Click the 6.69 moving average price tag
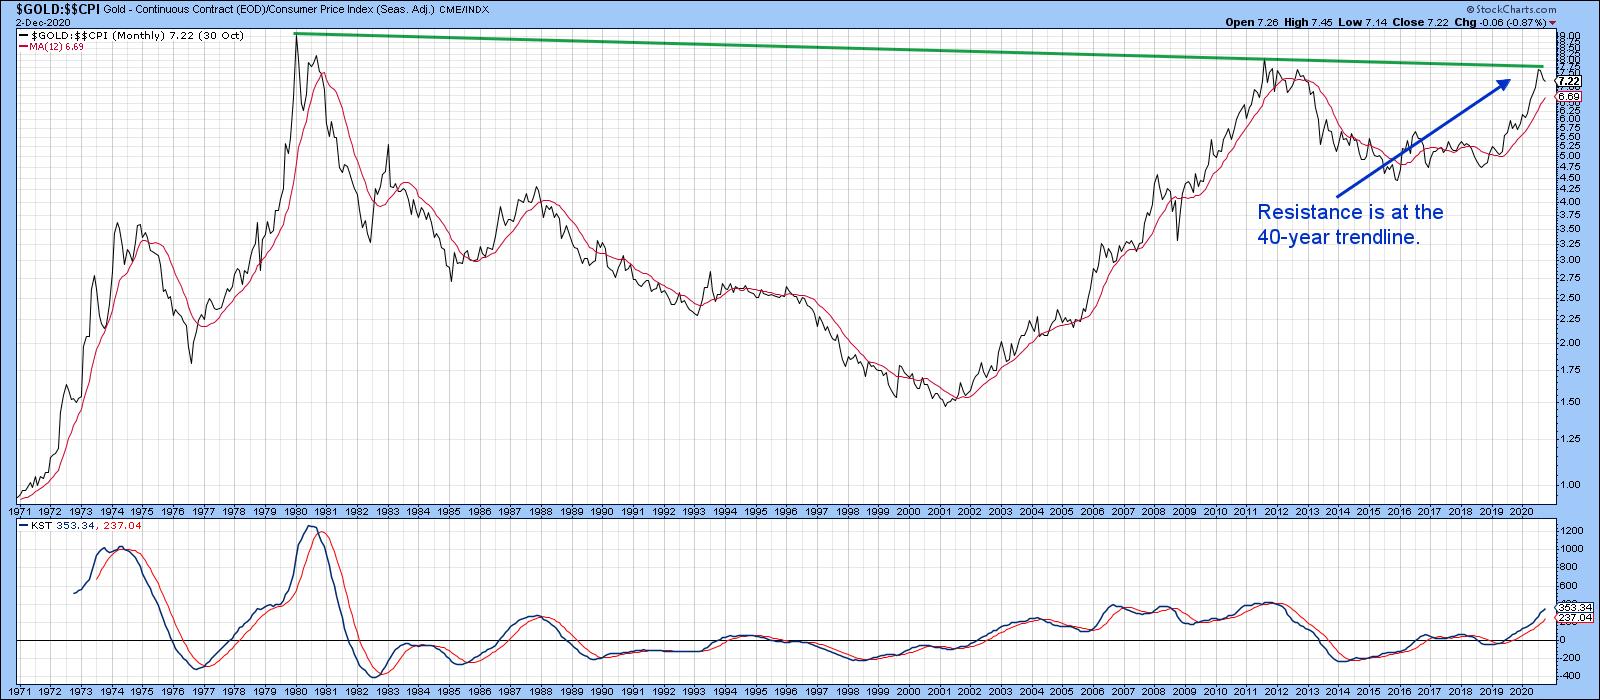Image resolution: width=1600 pixels, height=700 pixels. coord(1547,96)
